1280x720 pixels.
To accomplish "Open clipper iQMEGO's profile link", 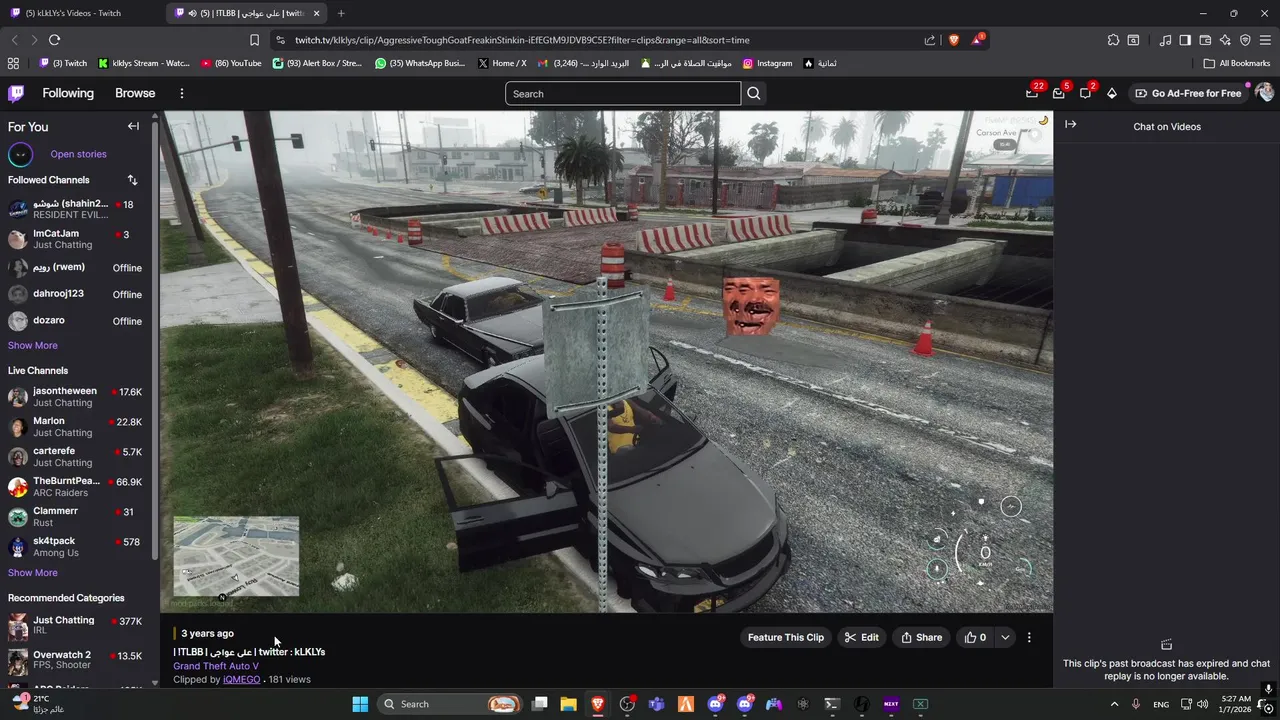I will [241, 679].
